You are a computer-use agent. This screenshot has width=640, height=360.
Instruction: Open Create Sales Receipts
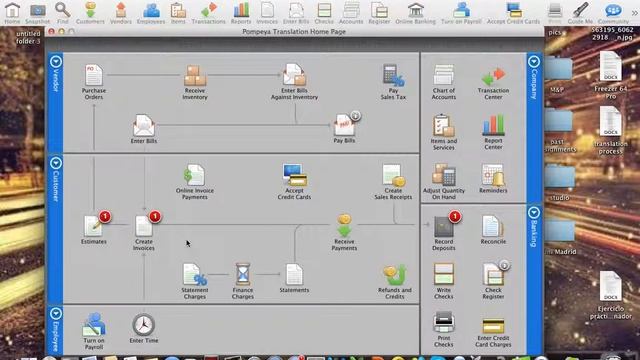coord(393,182)
